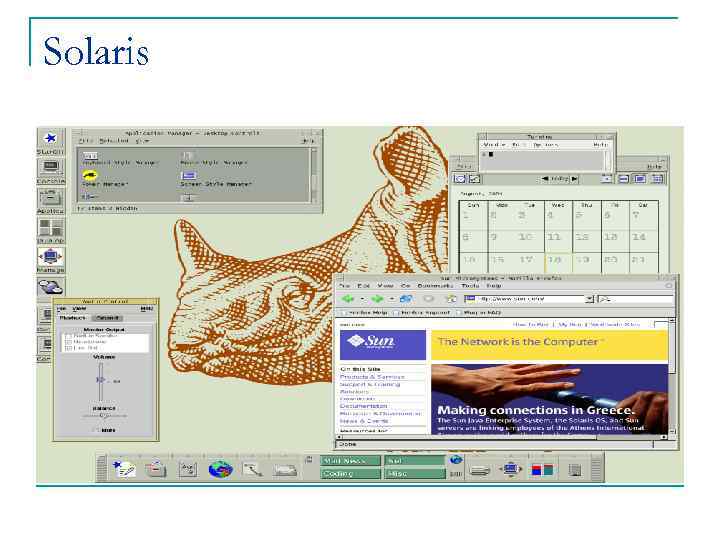
Task: Switch to the Coding workspace
Action: [x=350, y=473]
